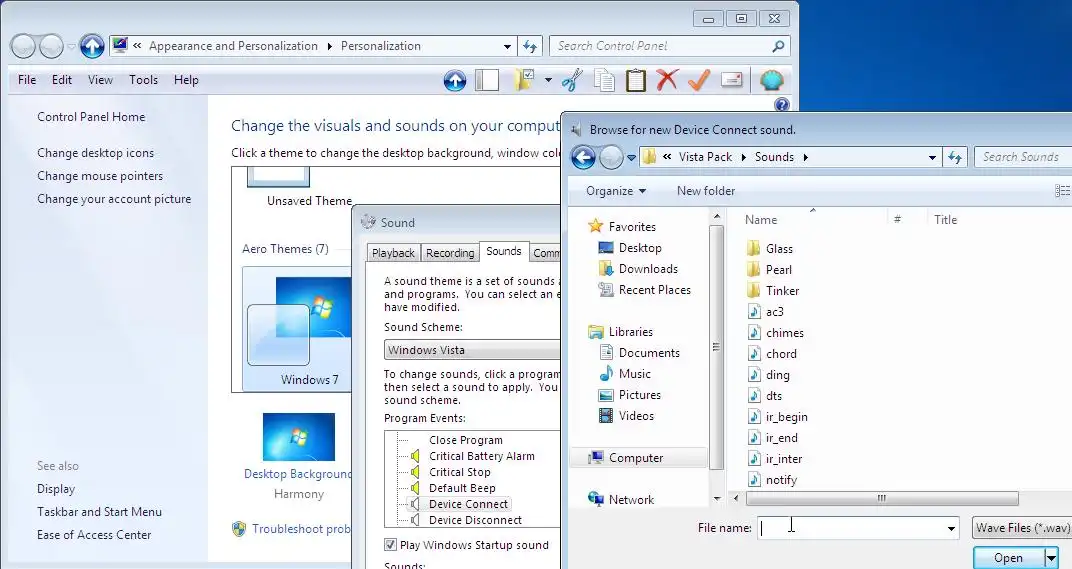The width and height of the screenshot is (1072, 569).
Task: Click the blue Help question mark icon
Action: click(782, 105)
